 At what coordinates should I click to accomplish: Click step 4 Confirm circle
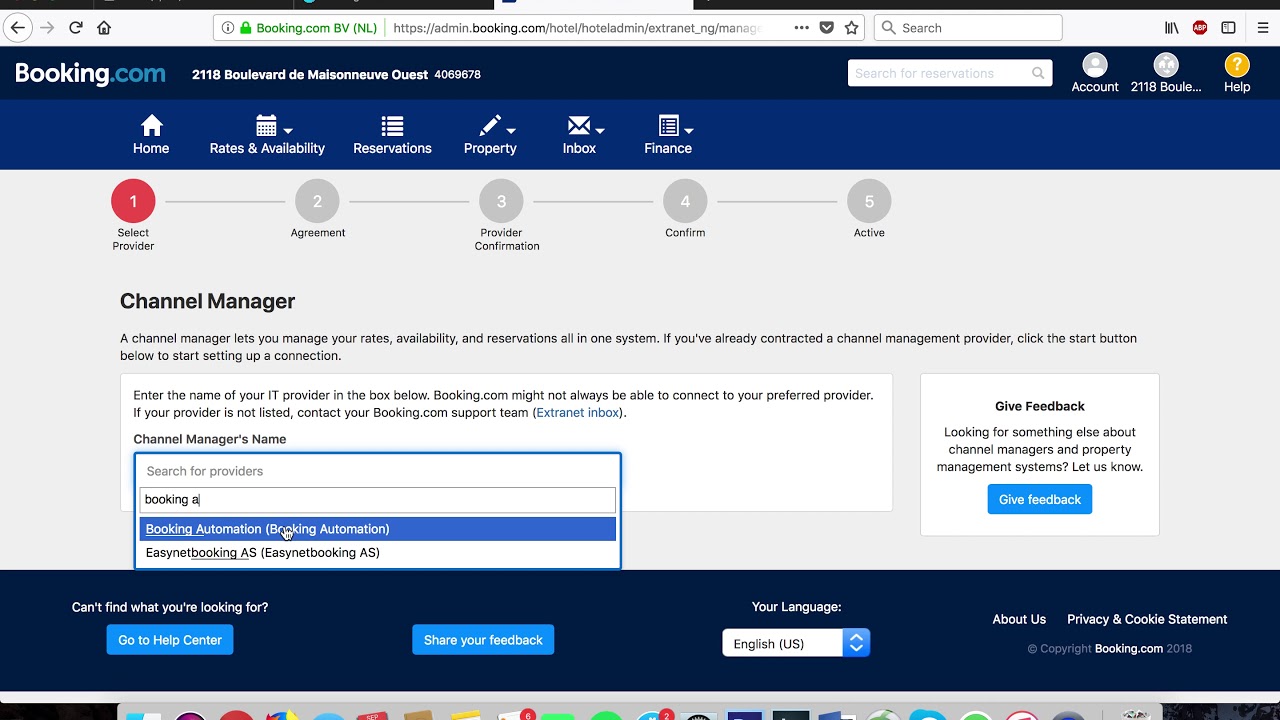[x=685, y=201]
